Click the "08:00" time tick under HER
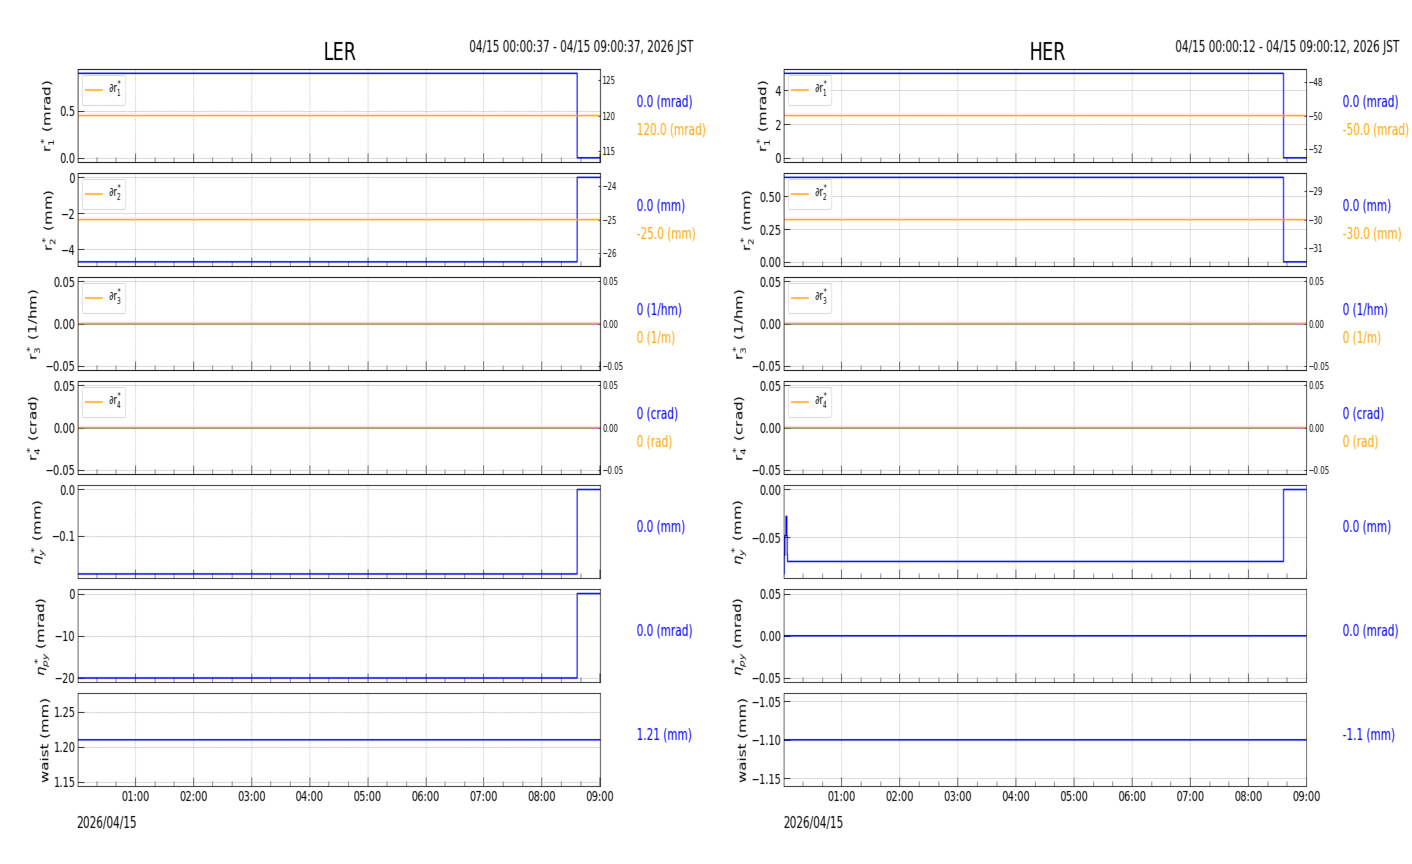Viewport: 1412px width, 864px height. click(x=1248, y=797)
